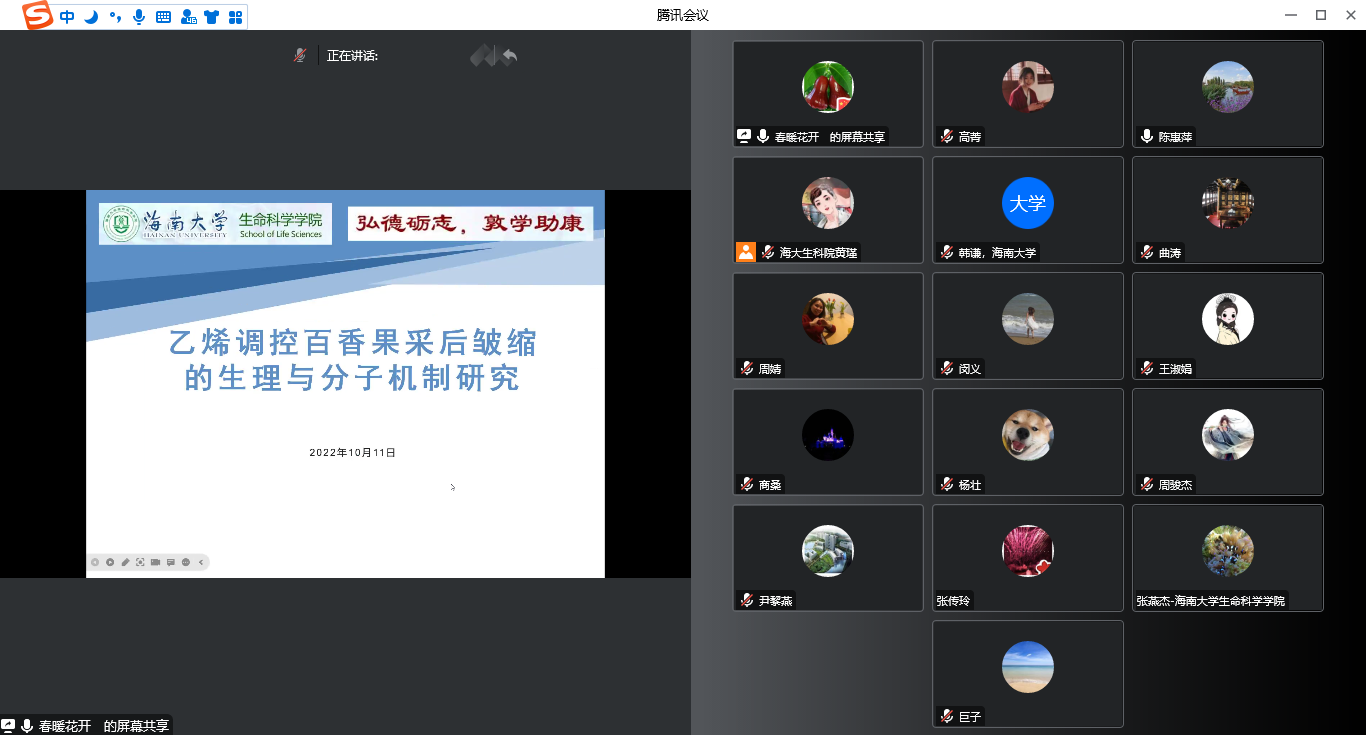Select the 韩谦,海南大学 participant tile

1027,210
